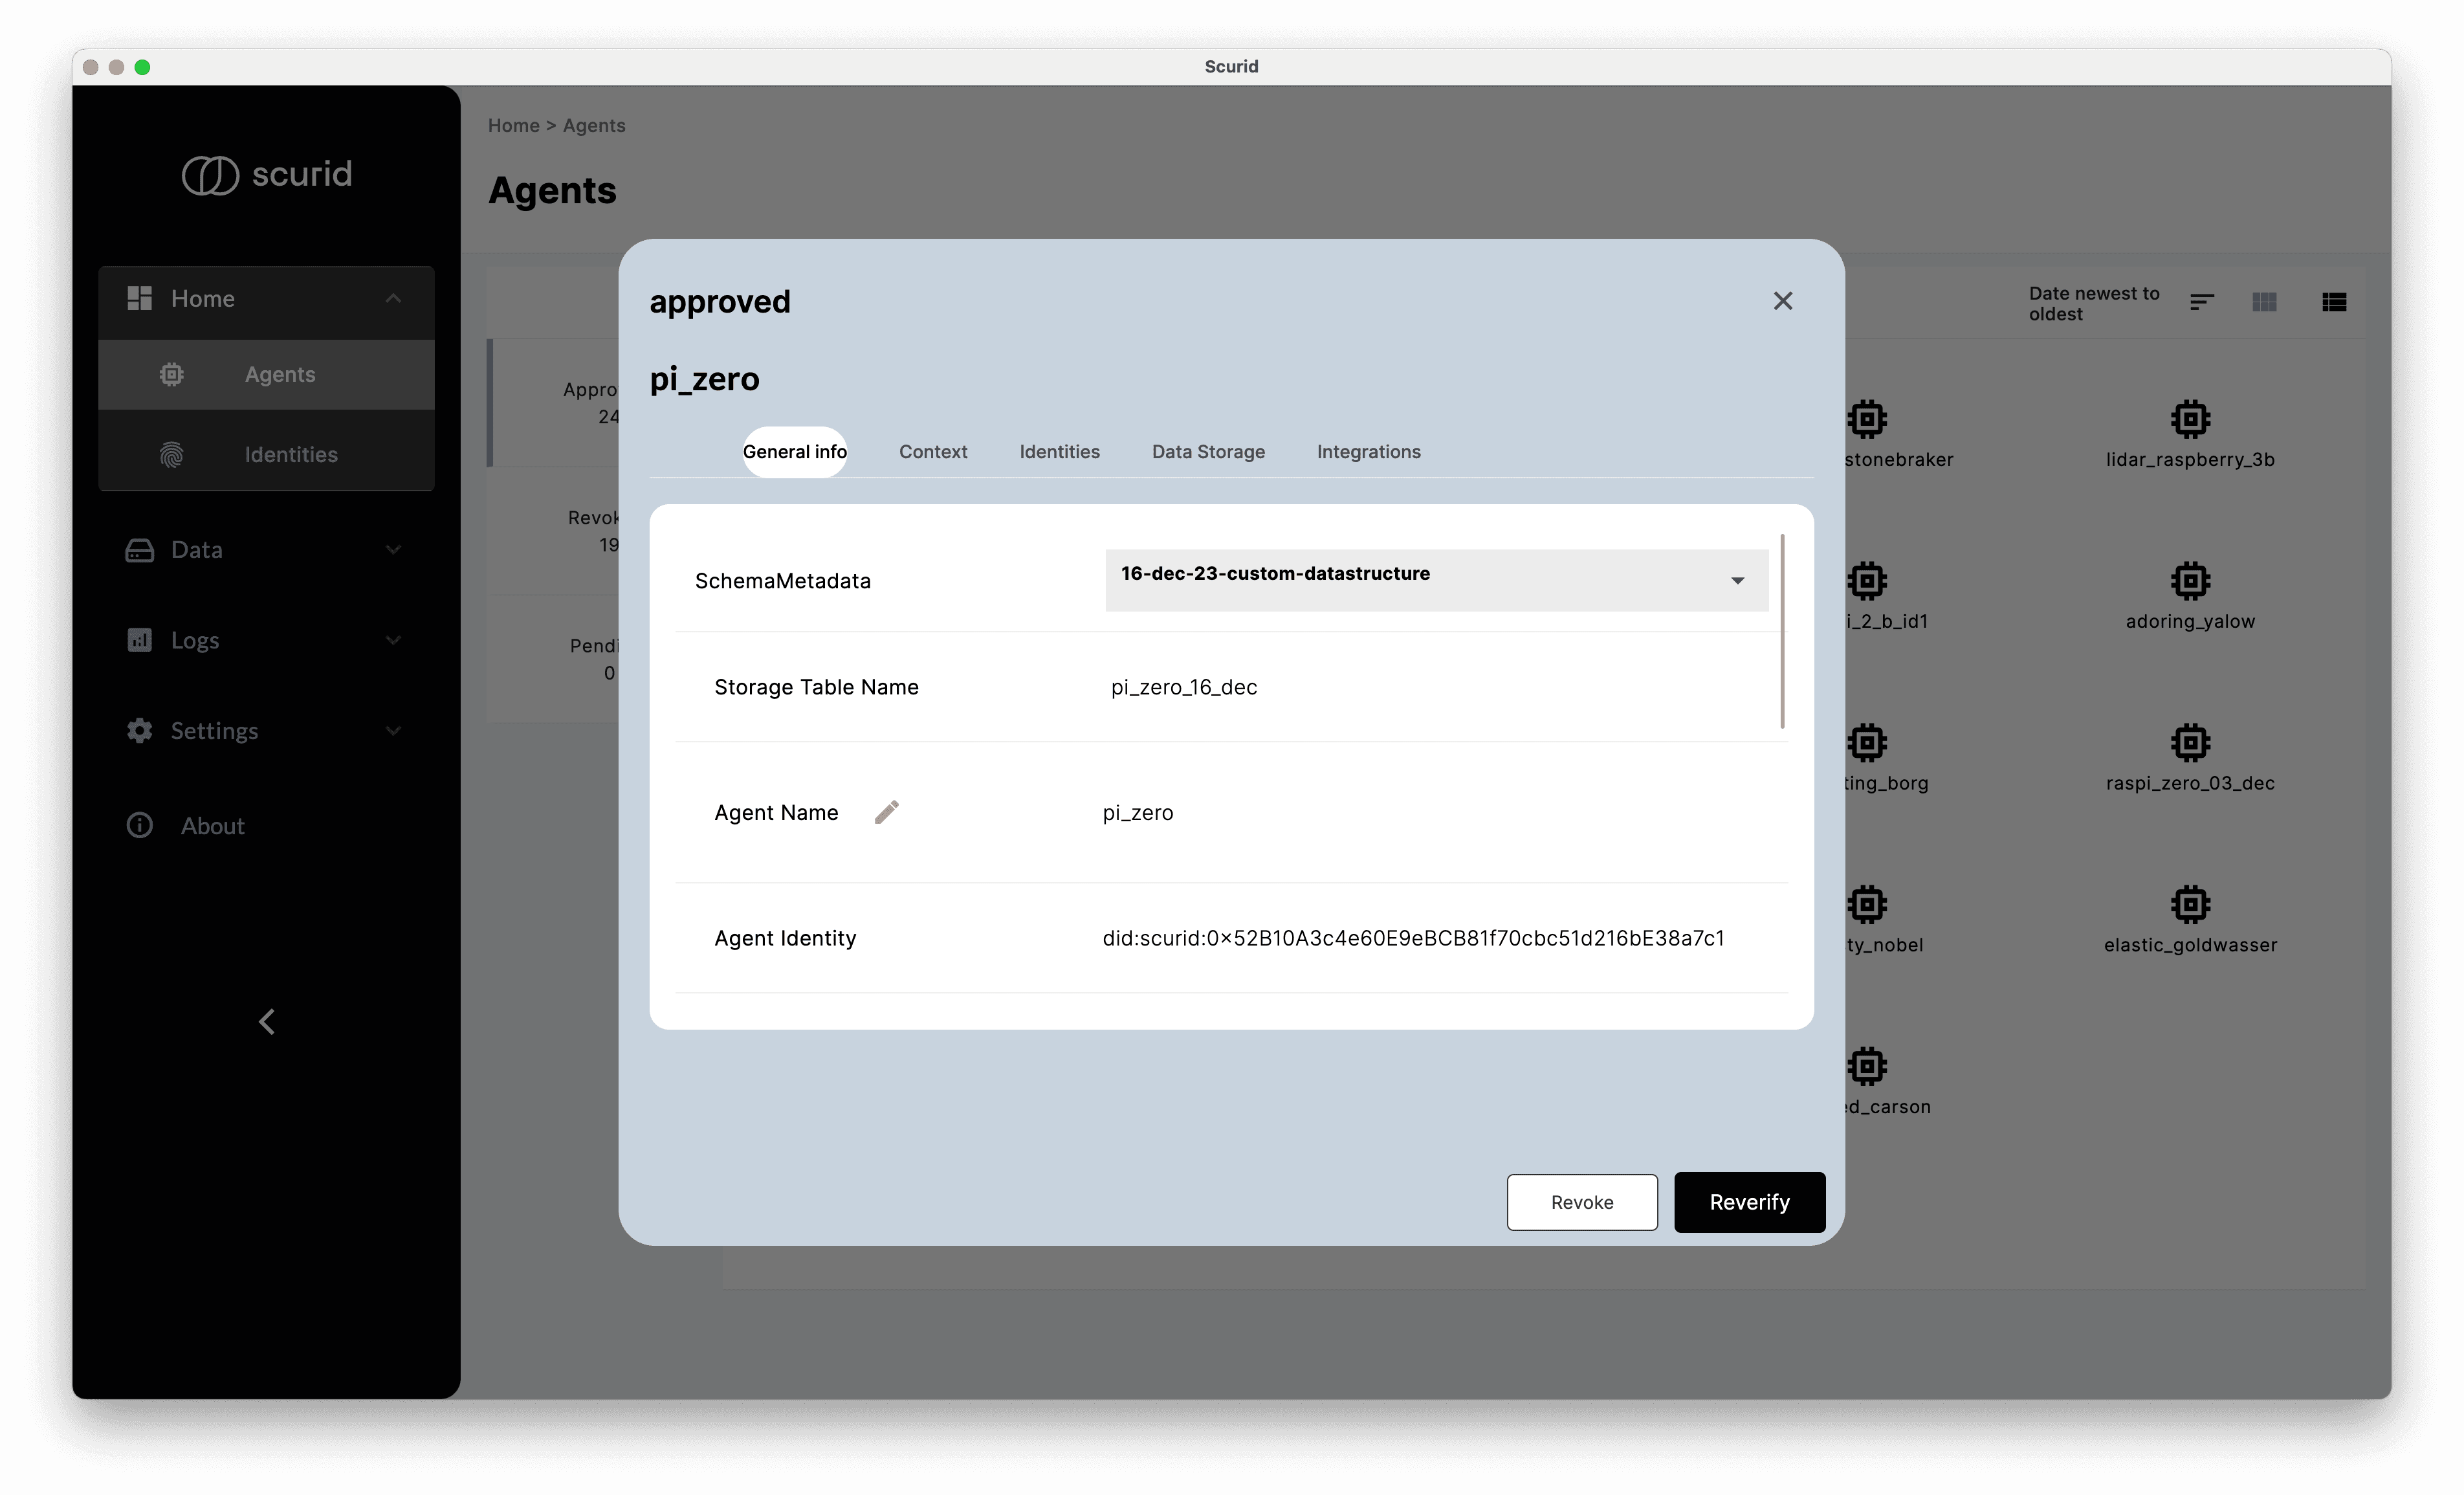Click the Revoke button
This screenshot has width=2464, height=1495.
(1581, 1202)
